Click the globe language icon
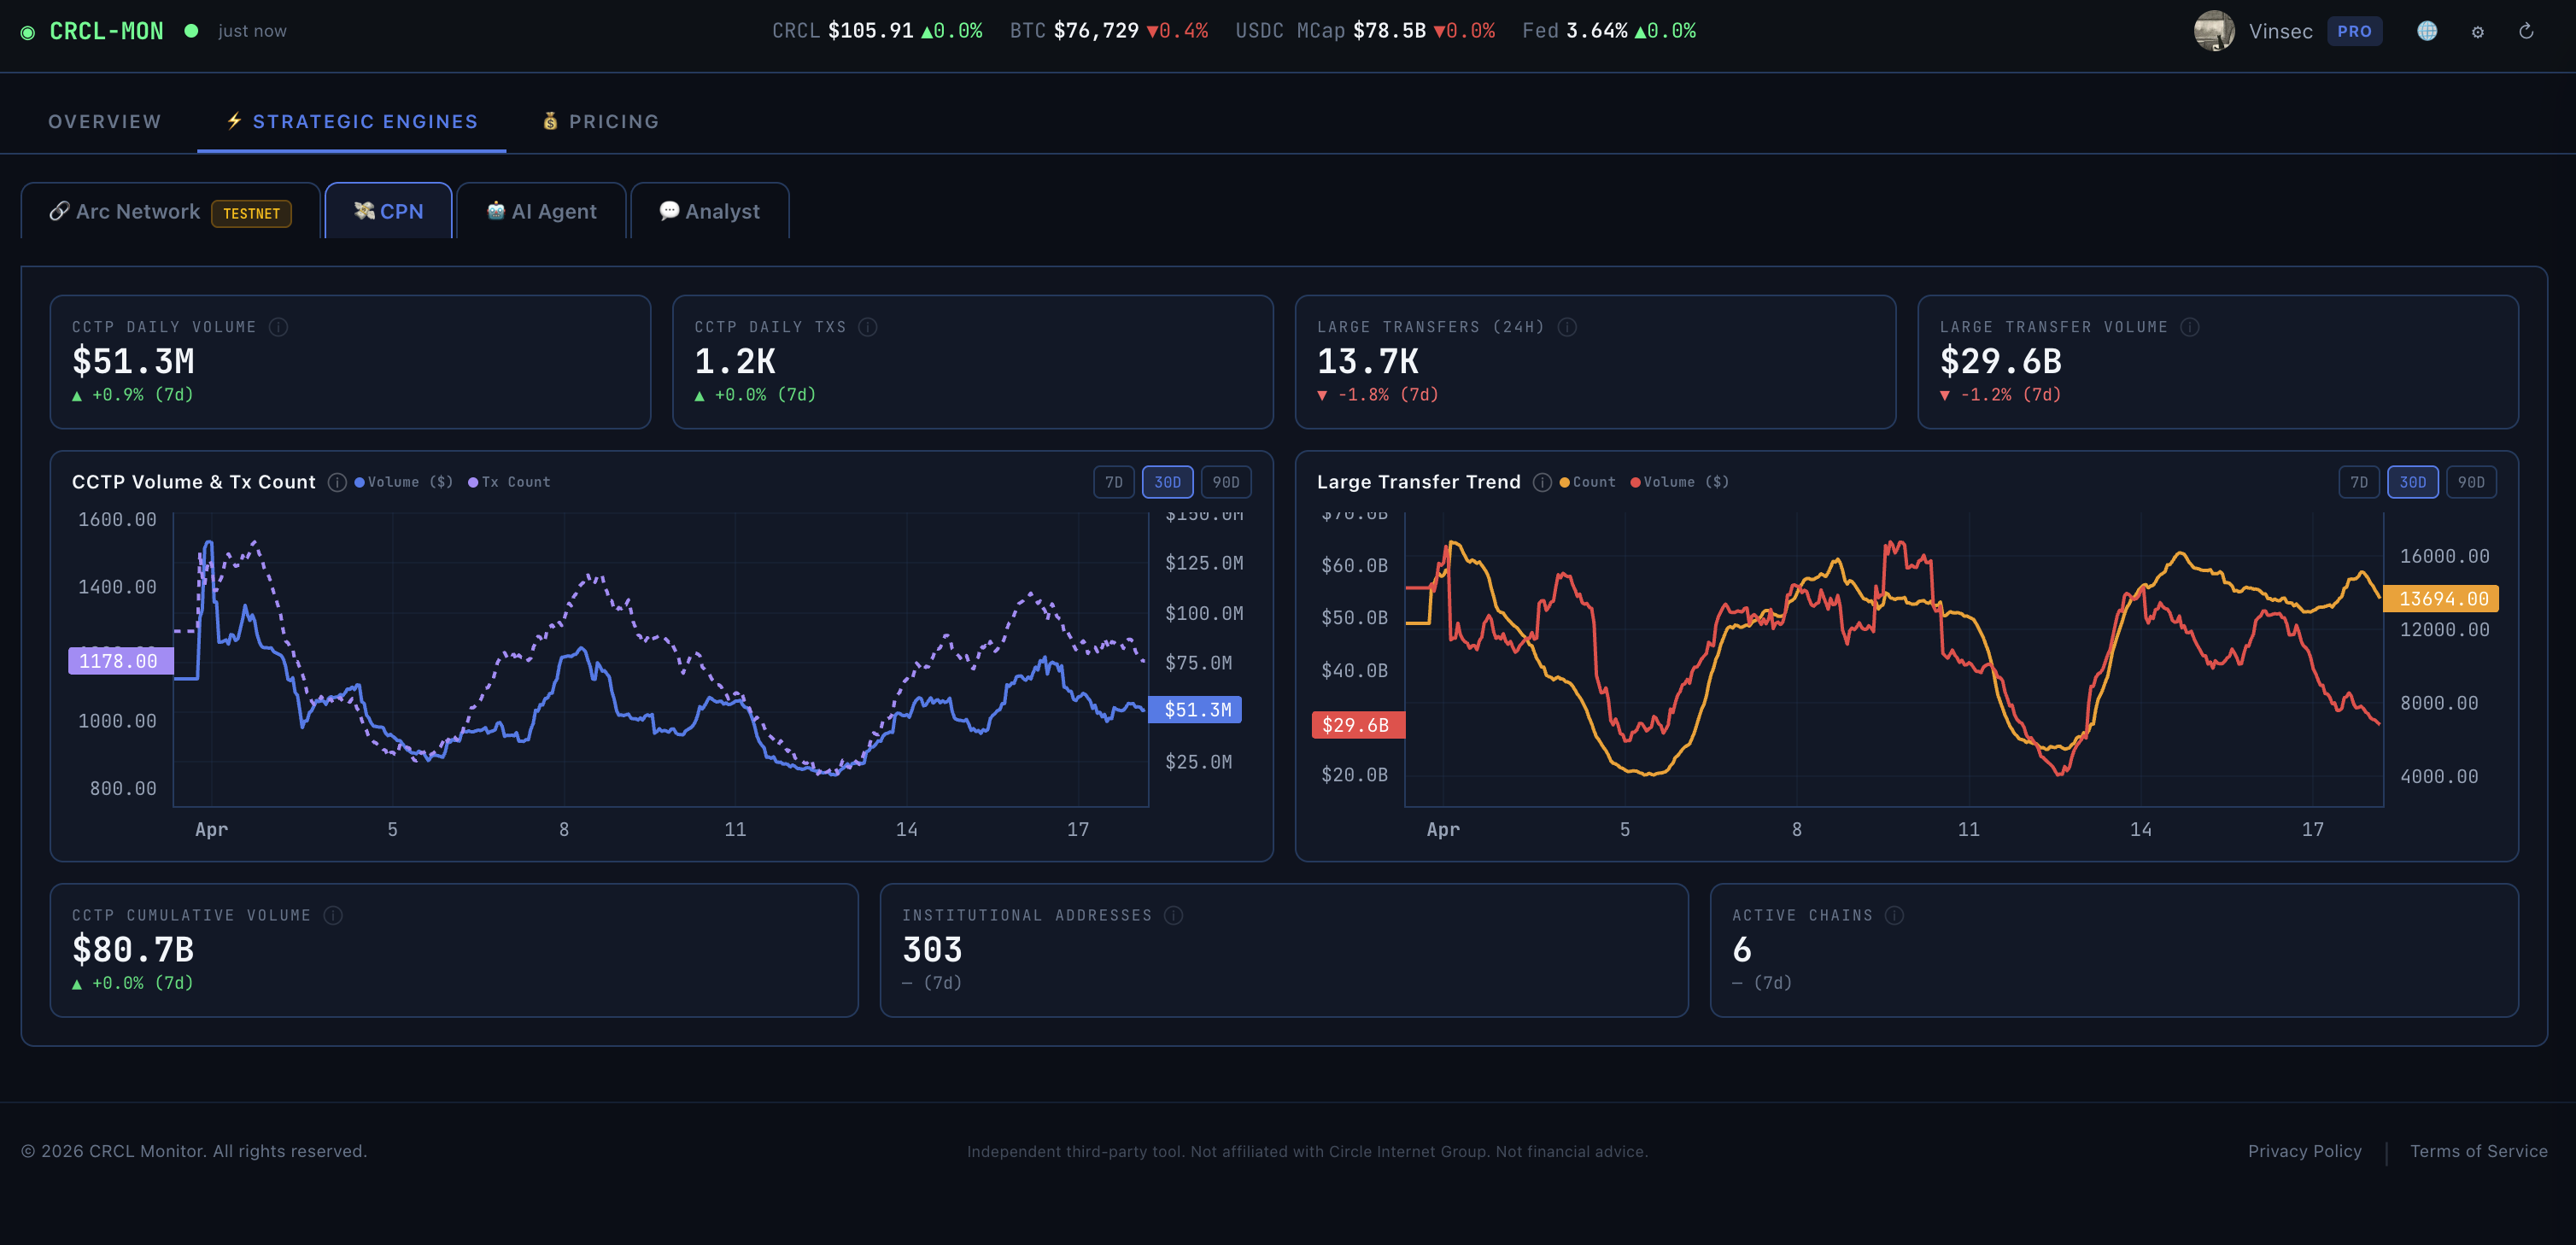 (x=2427, y=31)
